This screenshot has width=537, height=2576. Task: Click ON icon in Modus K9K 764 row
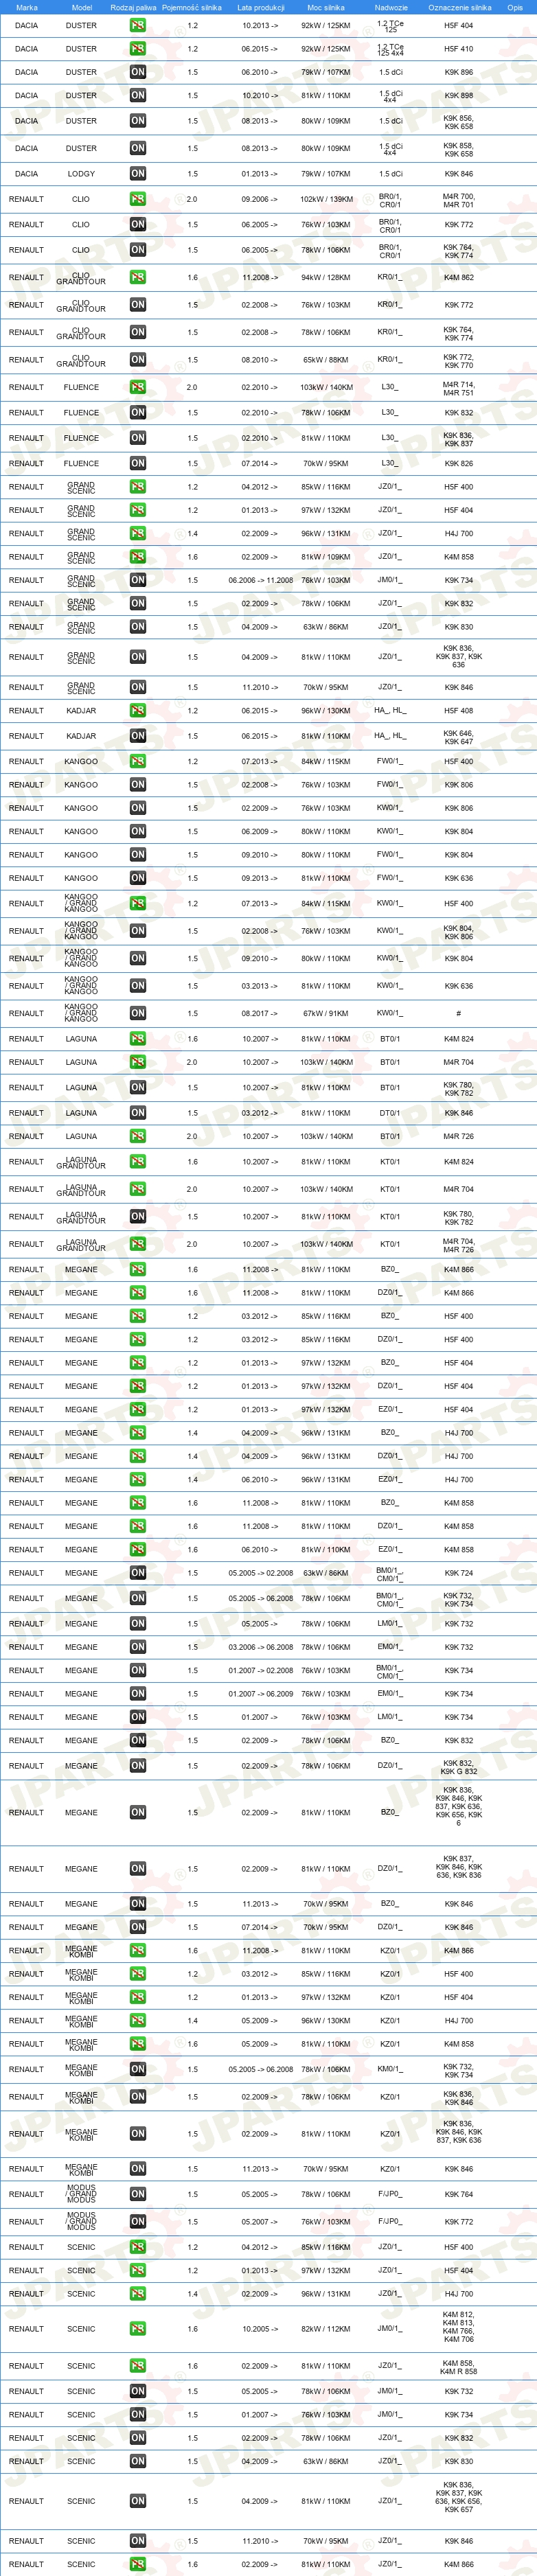138,2194
